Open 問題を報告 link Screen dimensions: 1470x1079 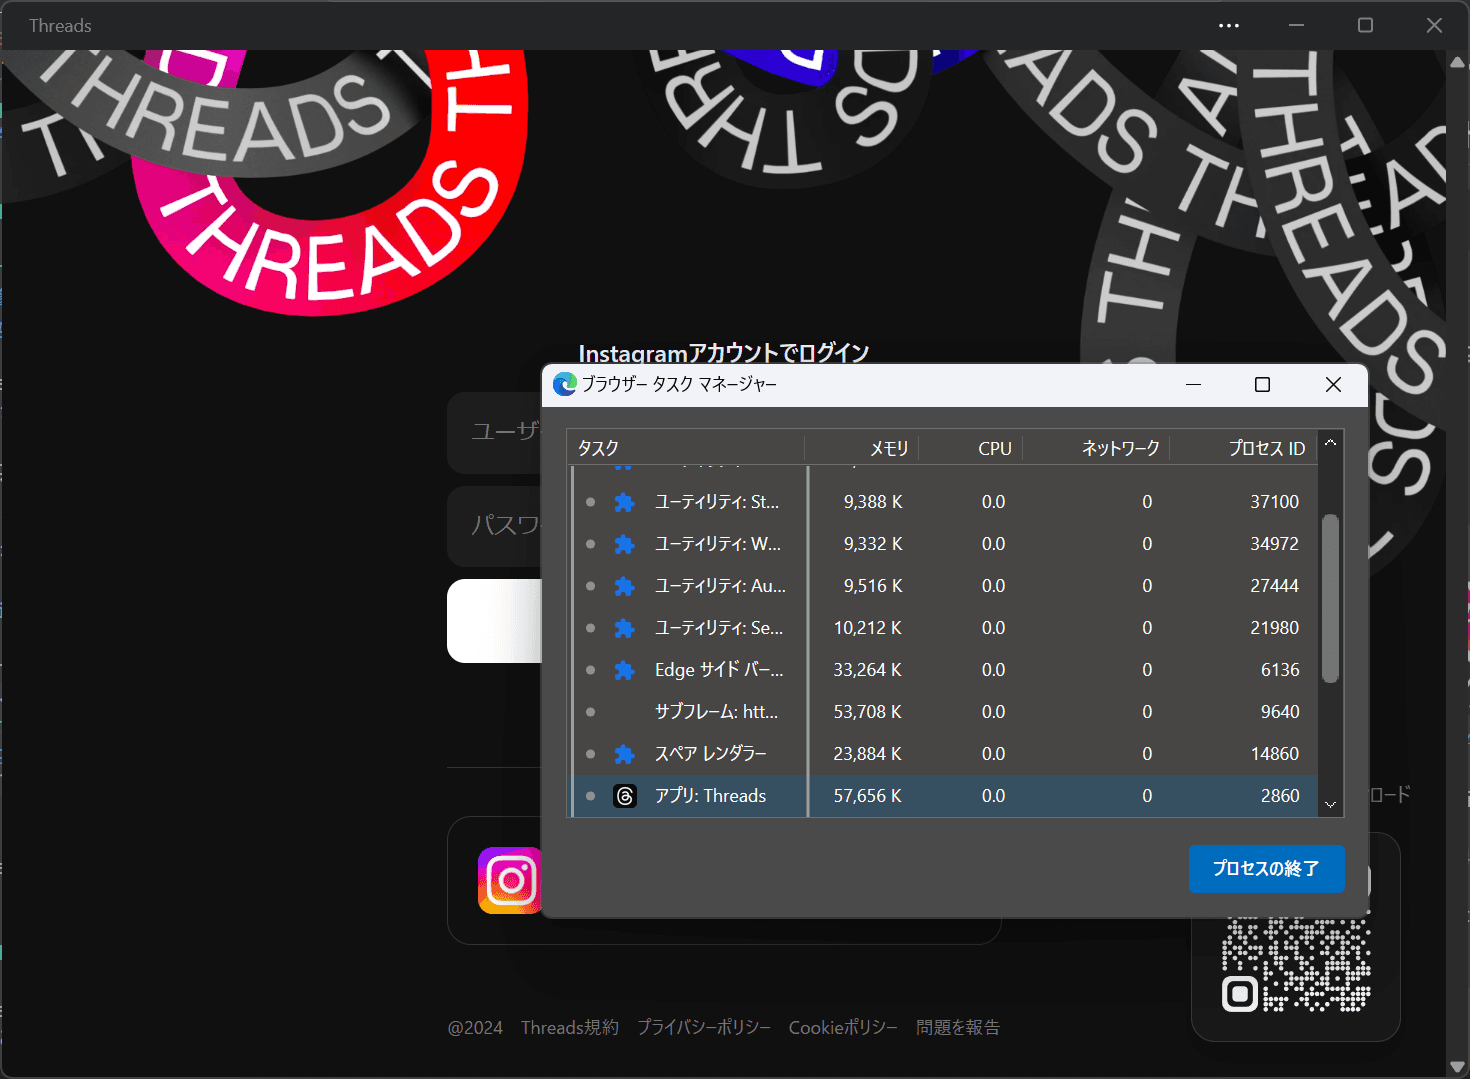pos(958,1028)
